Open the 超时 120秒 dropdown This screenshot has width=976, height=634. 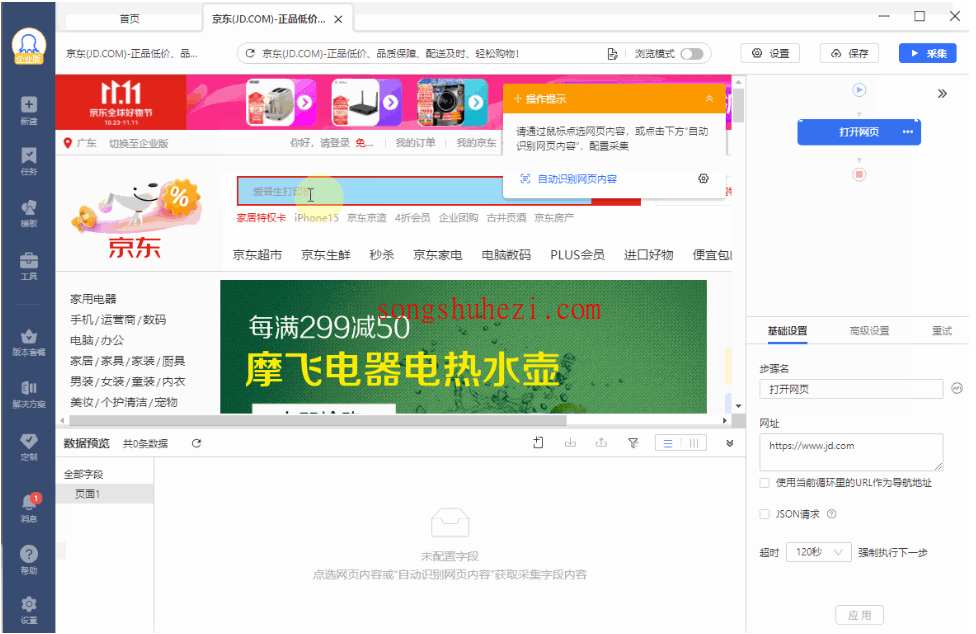point(819,552)
